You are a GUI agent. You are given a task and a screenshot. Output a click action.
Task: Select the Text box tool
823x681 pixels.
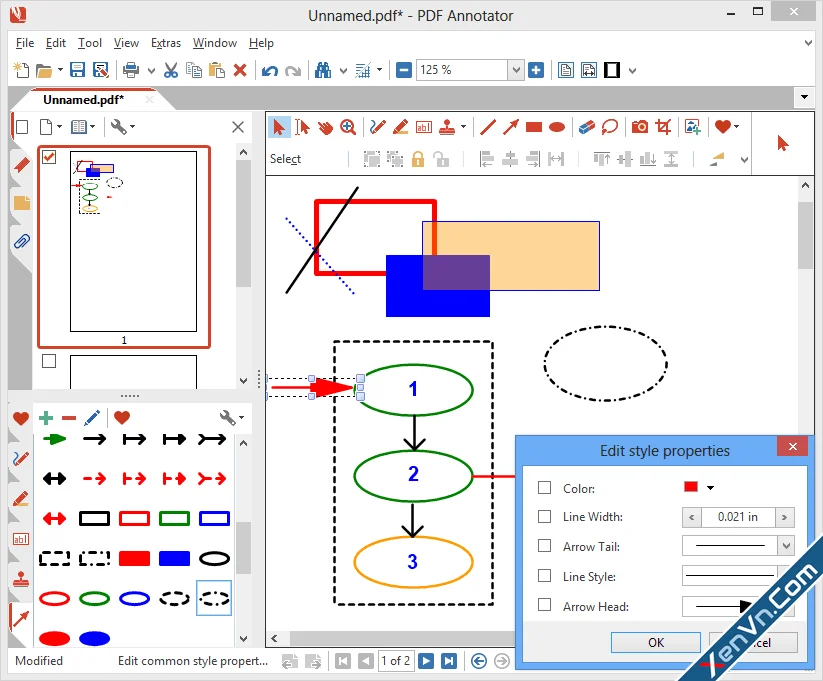(424, 127)
